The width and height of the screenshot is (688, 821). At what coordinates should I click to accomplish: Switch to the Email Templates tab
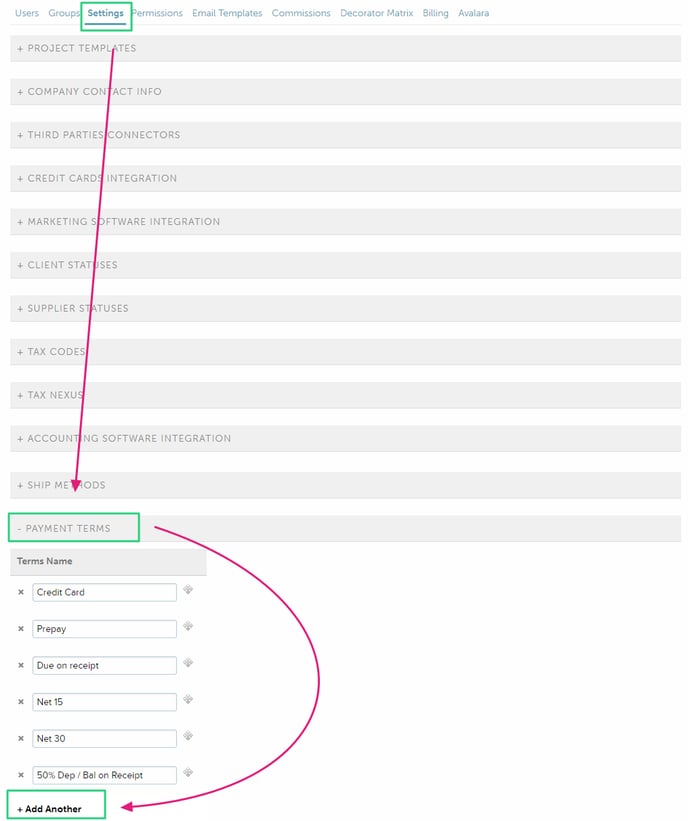227,13
